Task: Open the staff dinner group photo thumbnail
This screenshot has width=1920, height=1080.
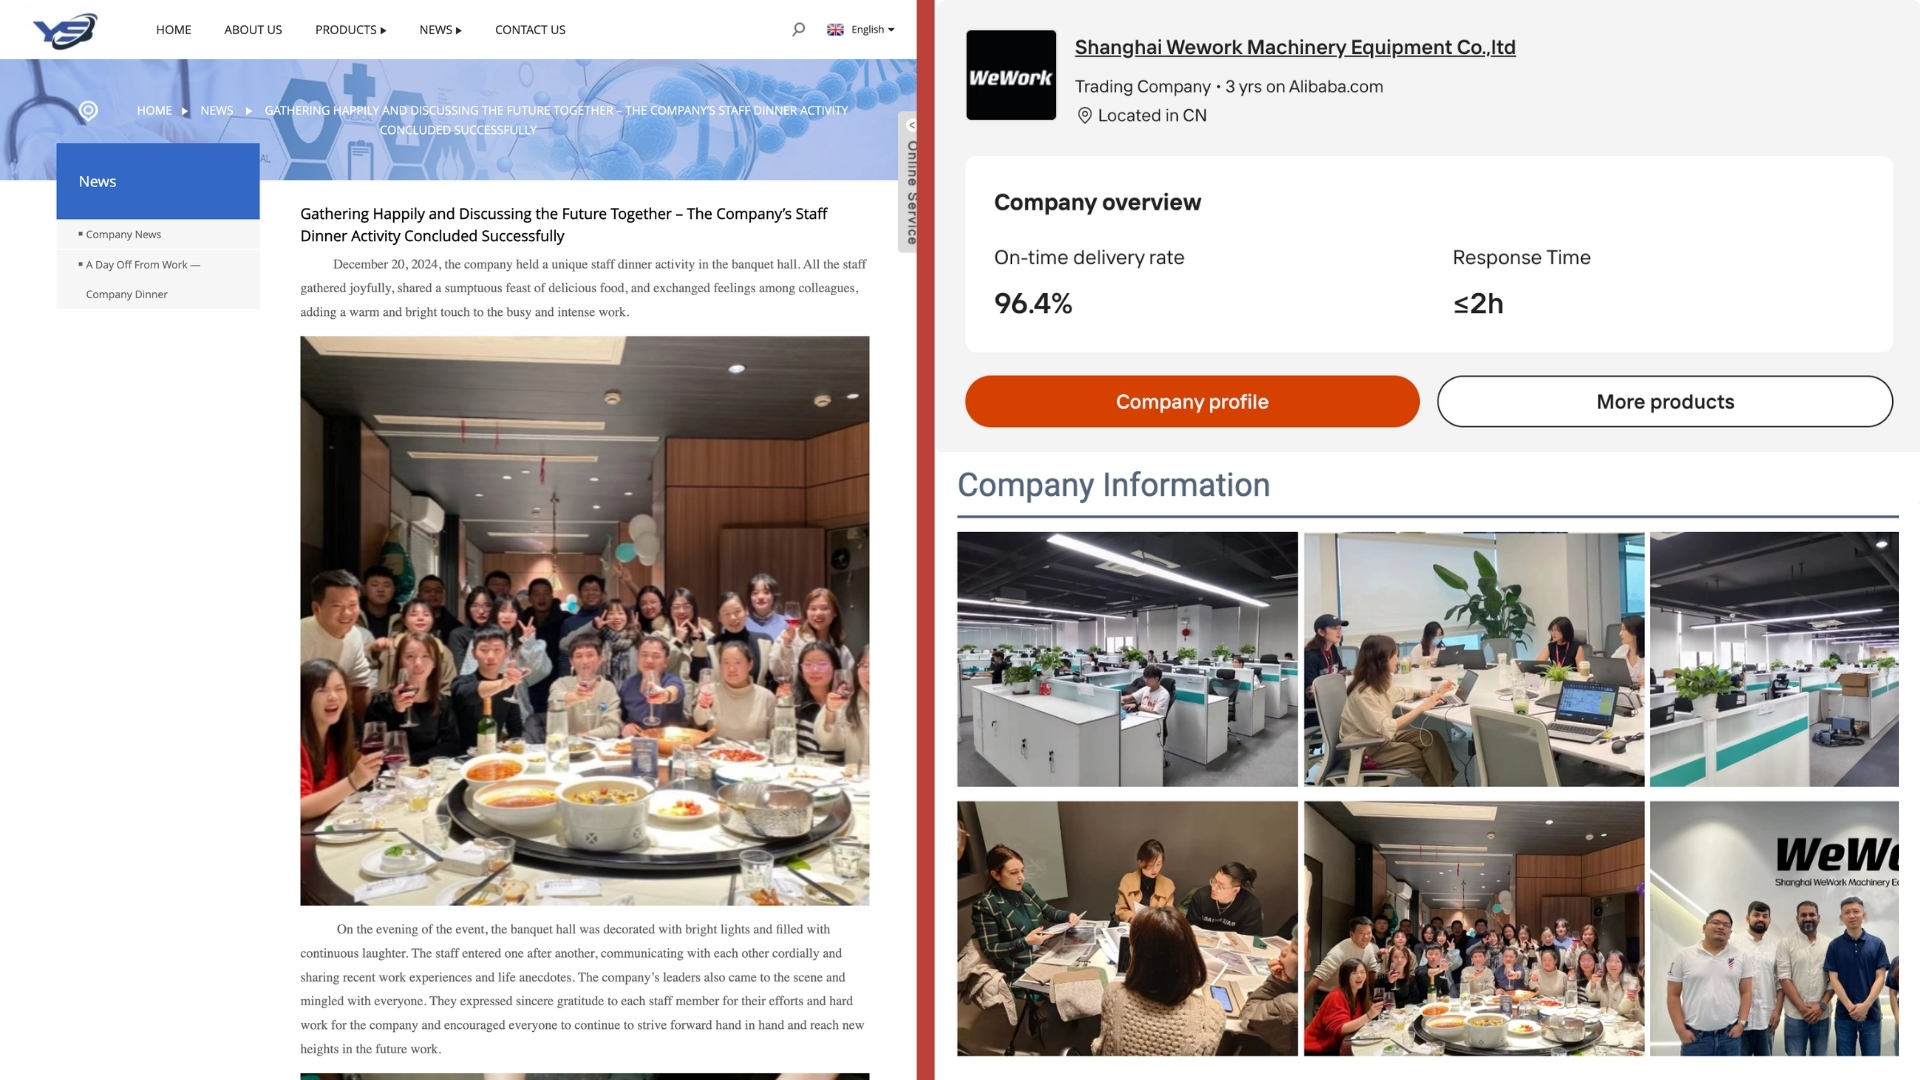Action: click(x=1474, y=928)
